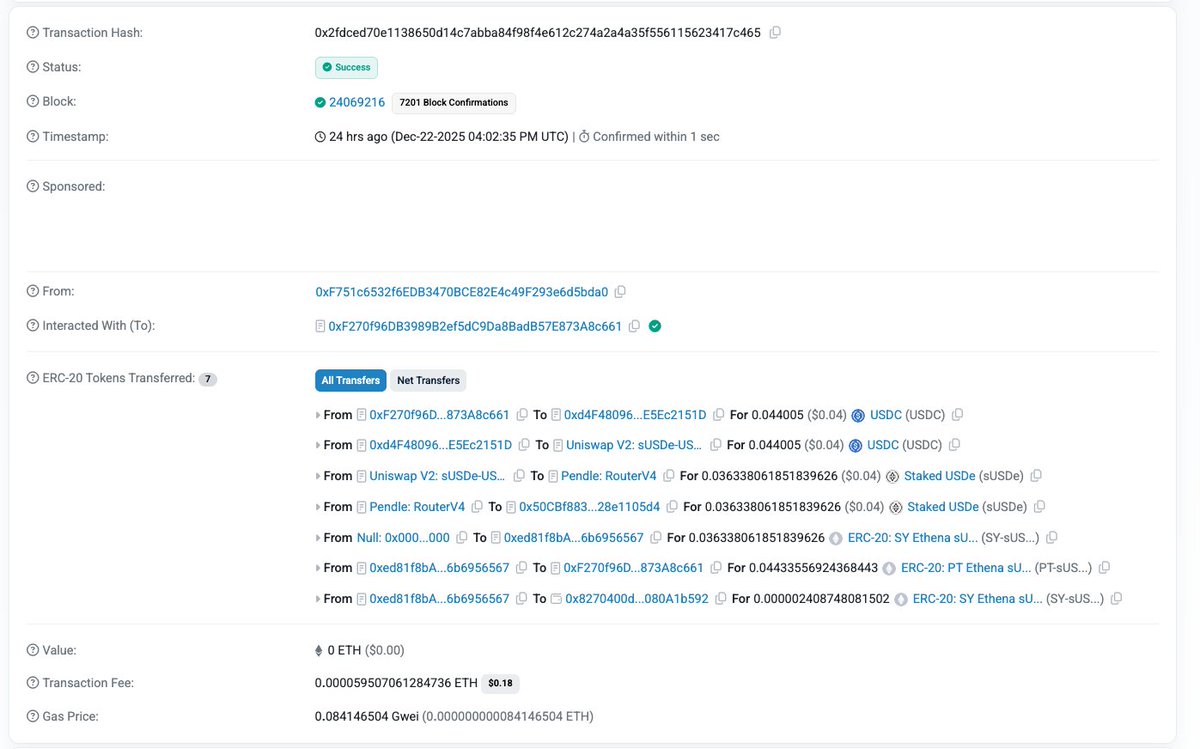The image size is (1200, 749).
Task: Click the Success status badge
Action: pos(346,67)
